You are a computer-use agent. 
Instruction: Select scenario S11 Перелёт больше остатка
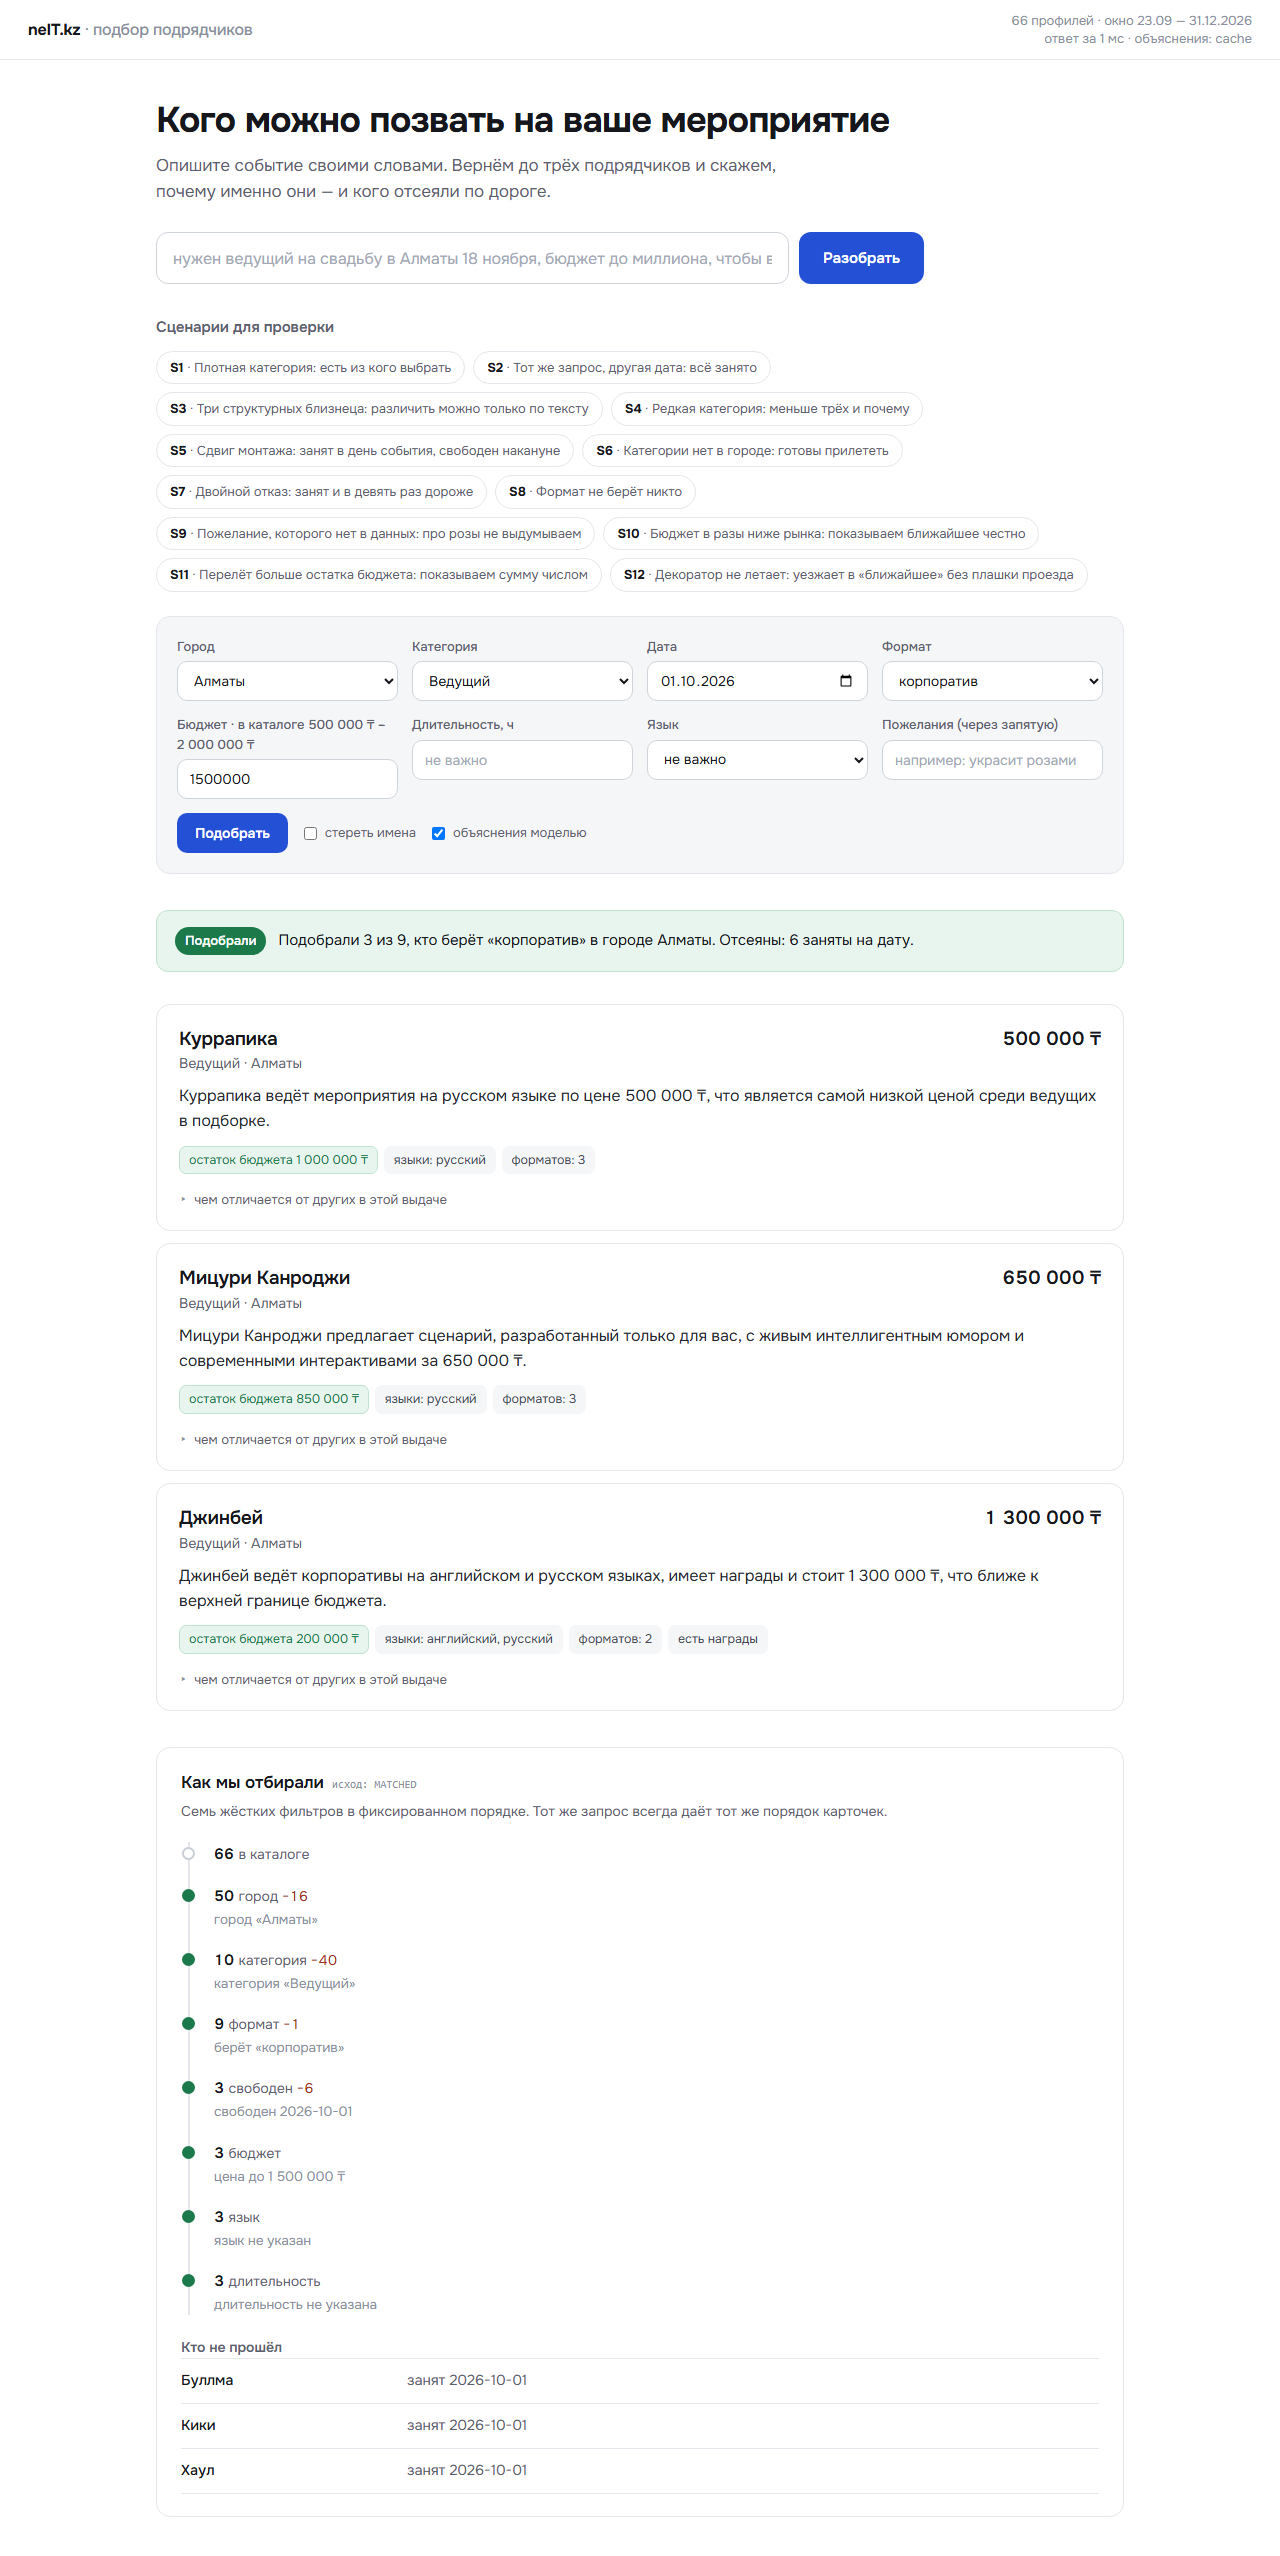click(379, 575)
